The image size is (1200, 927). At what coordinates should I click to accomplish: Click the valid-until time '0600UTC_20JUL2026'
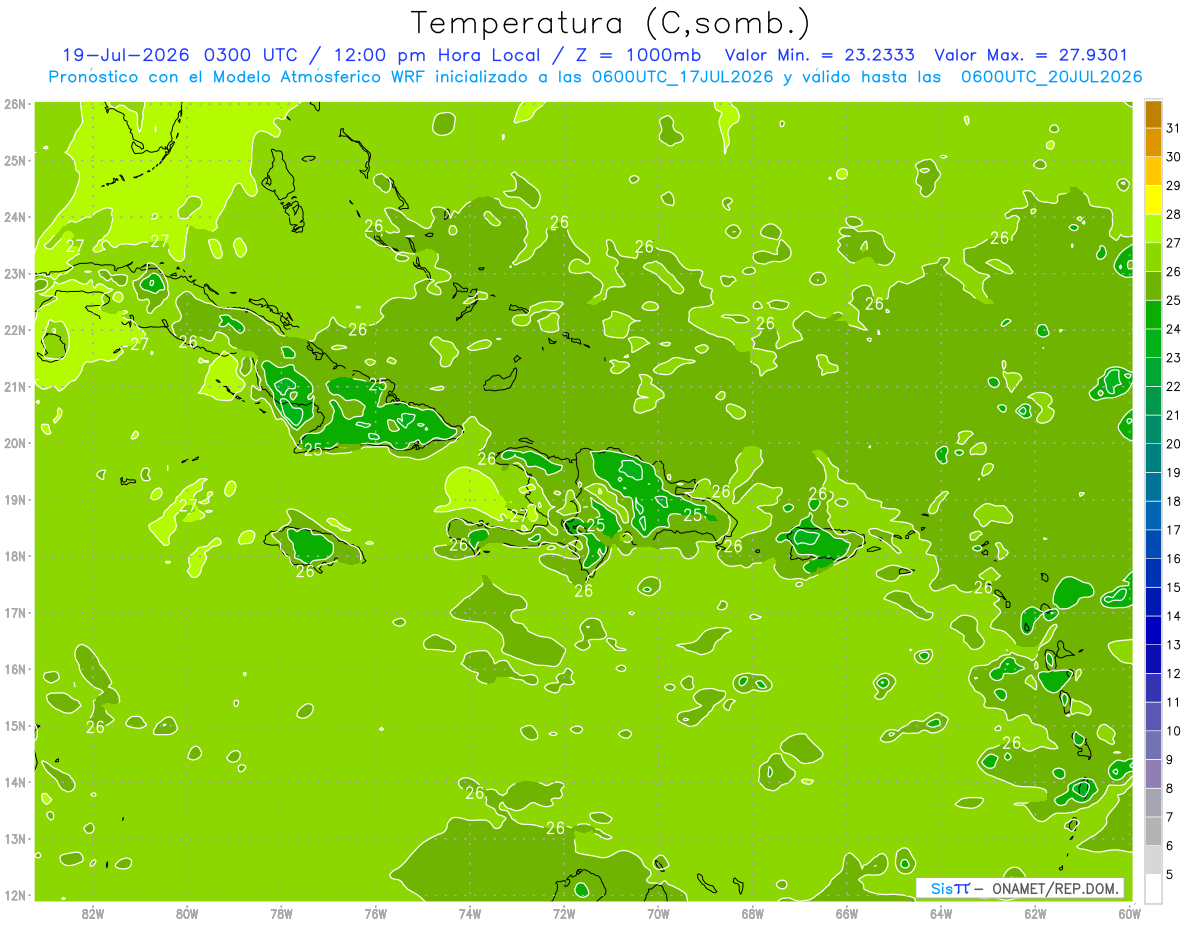click(1051, 76)
